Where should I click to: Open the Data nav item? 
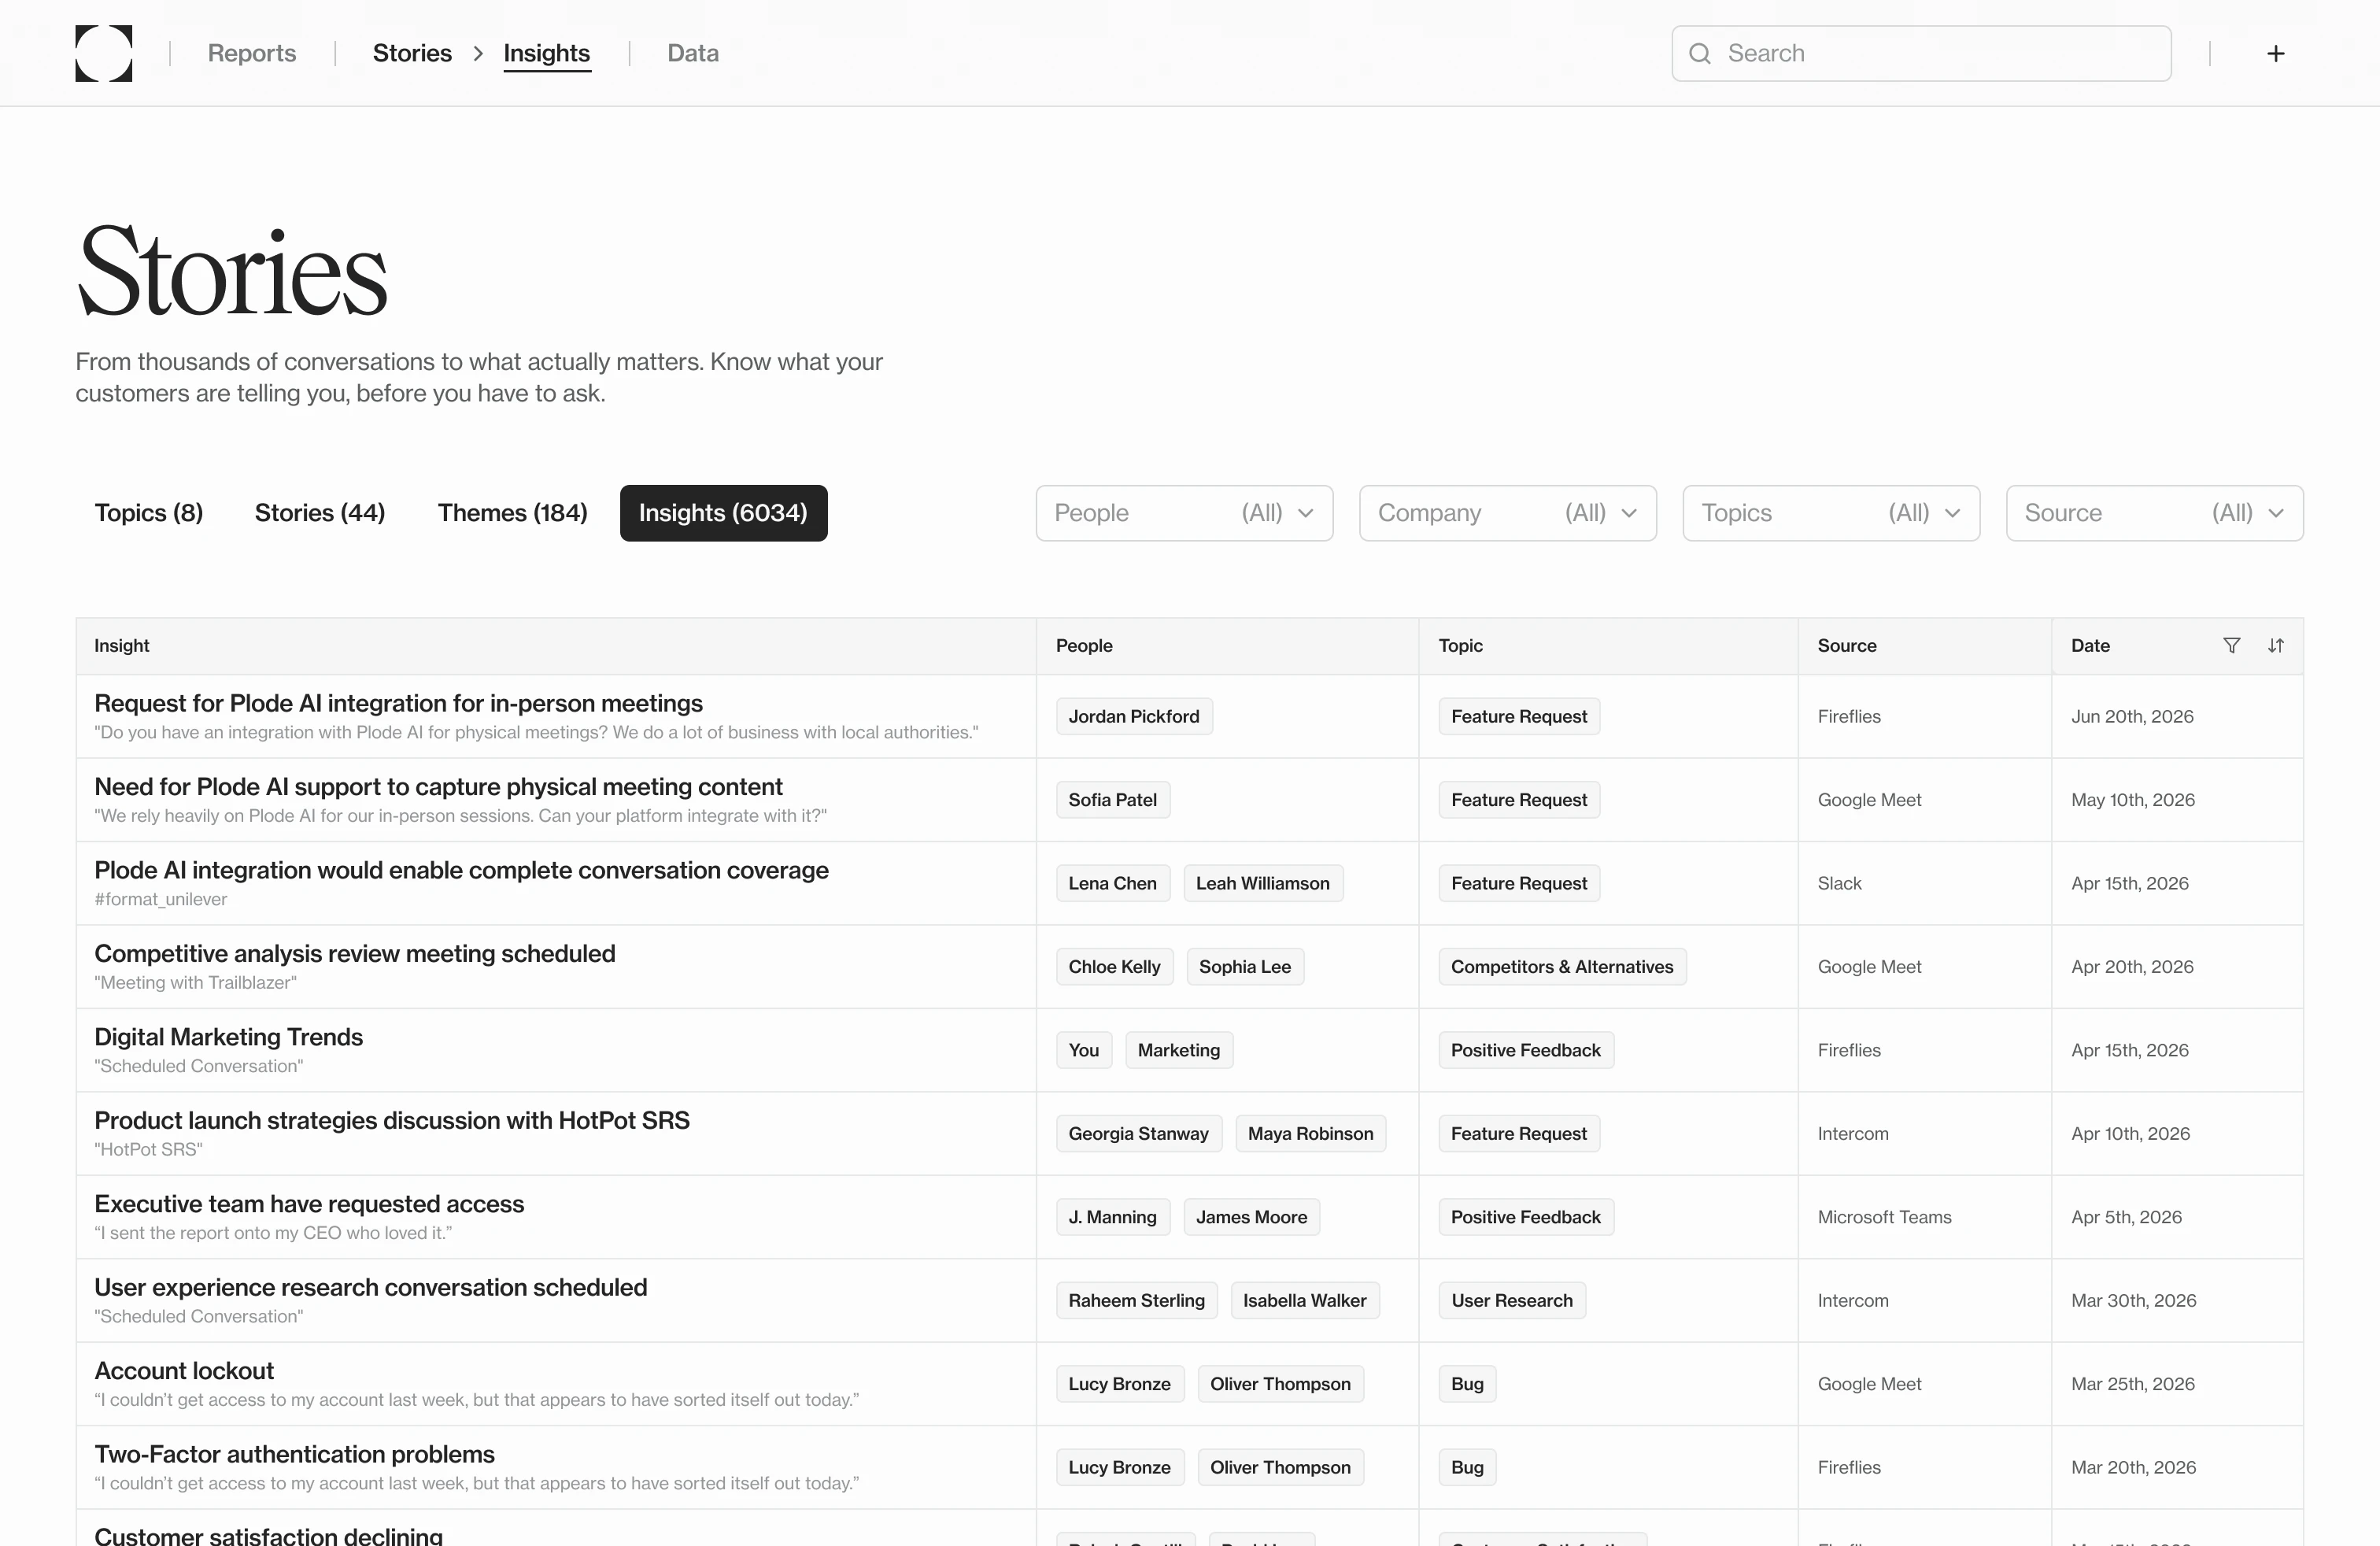[x=693, y=53]
